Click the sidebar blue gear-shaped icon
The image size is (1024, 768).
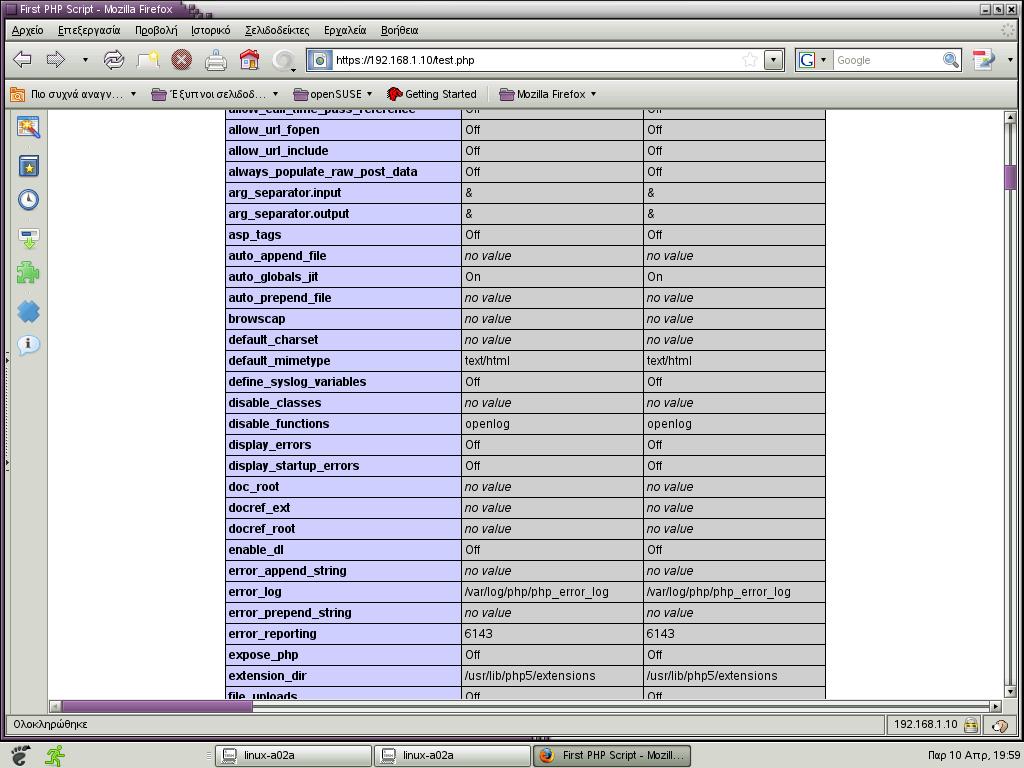point(28,312)
